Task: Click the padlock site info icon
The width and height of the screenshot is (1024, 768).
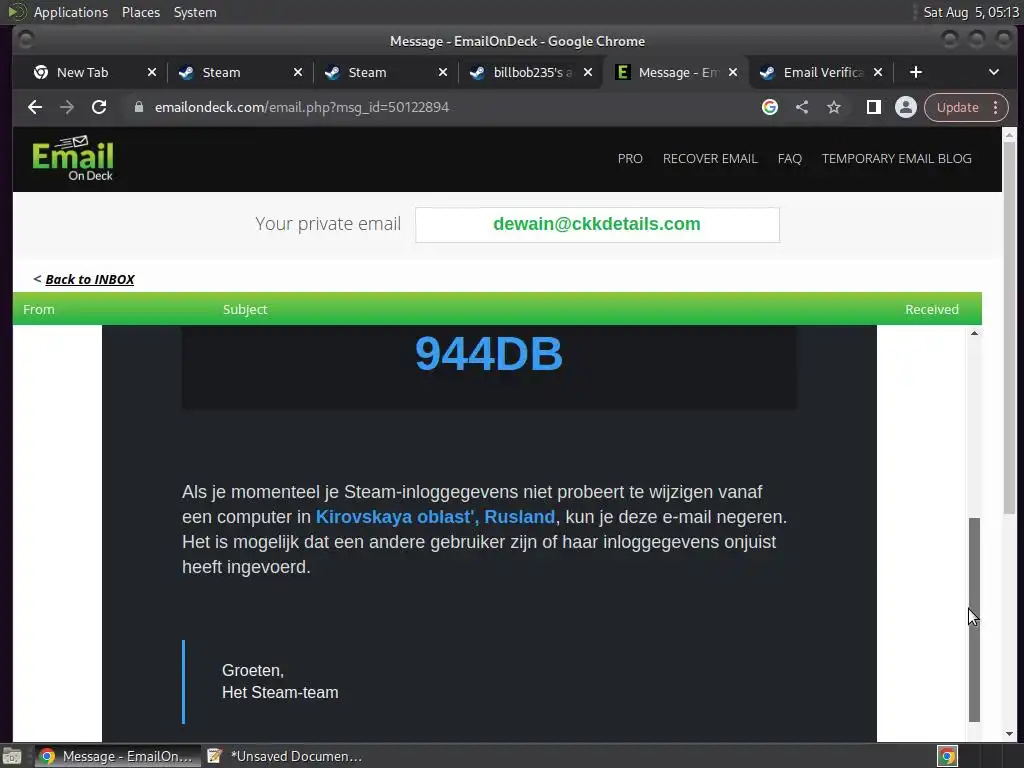Action: pyautogui.click(x=138, y=107)
